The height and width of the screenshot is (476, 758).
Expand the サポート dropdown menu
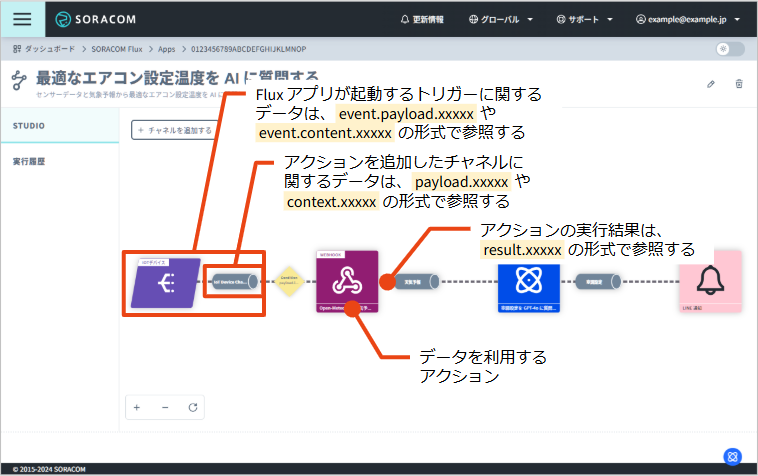[x=584, y=19]
